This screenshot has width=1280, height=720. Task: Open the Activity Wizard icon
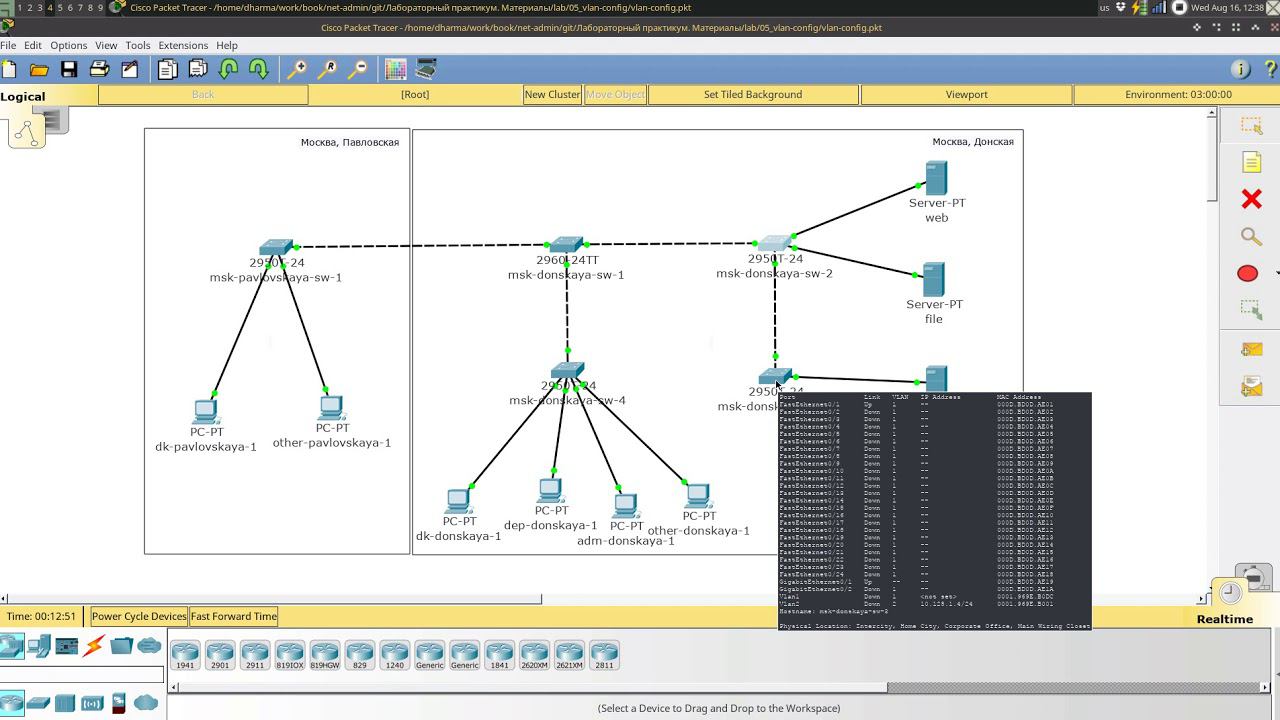click(129, 69)
